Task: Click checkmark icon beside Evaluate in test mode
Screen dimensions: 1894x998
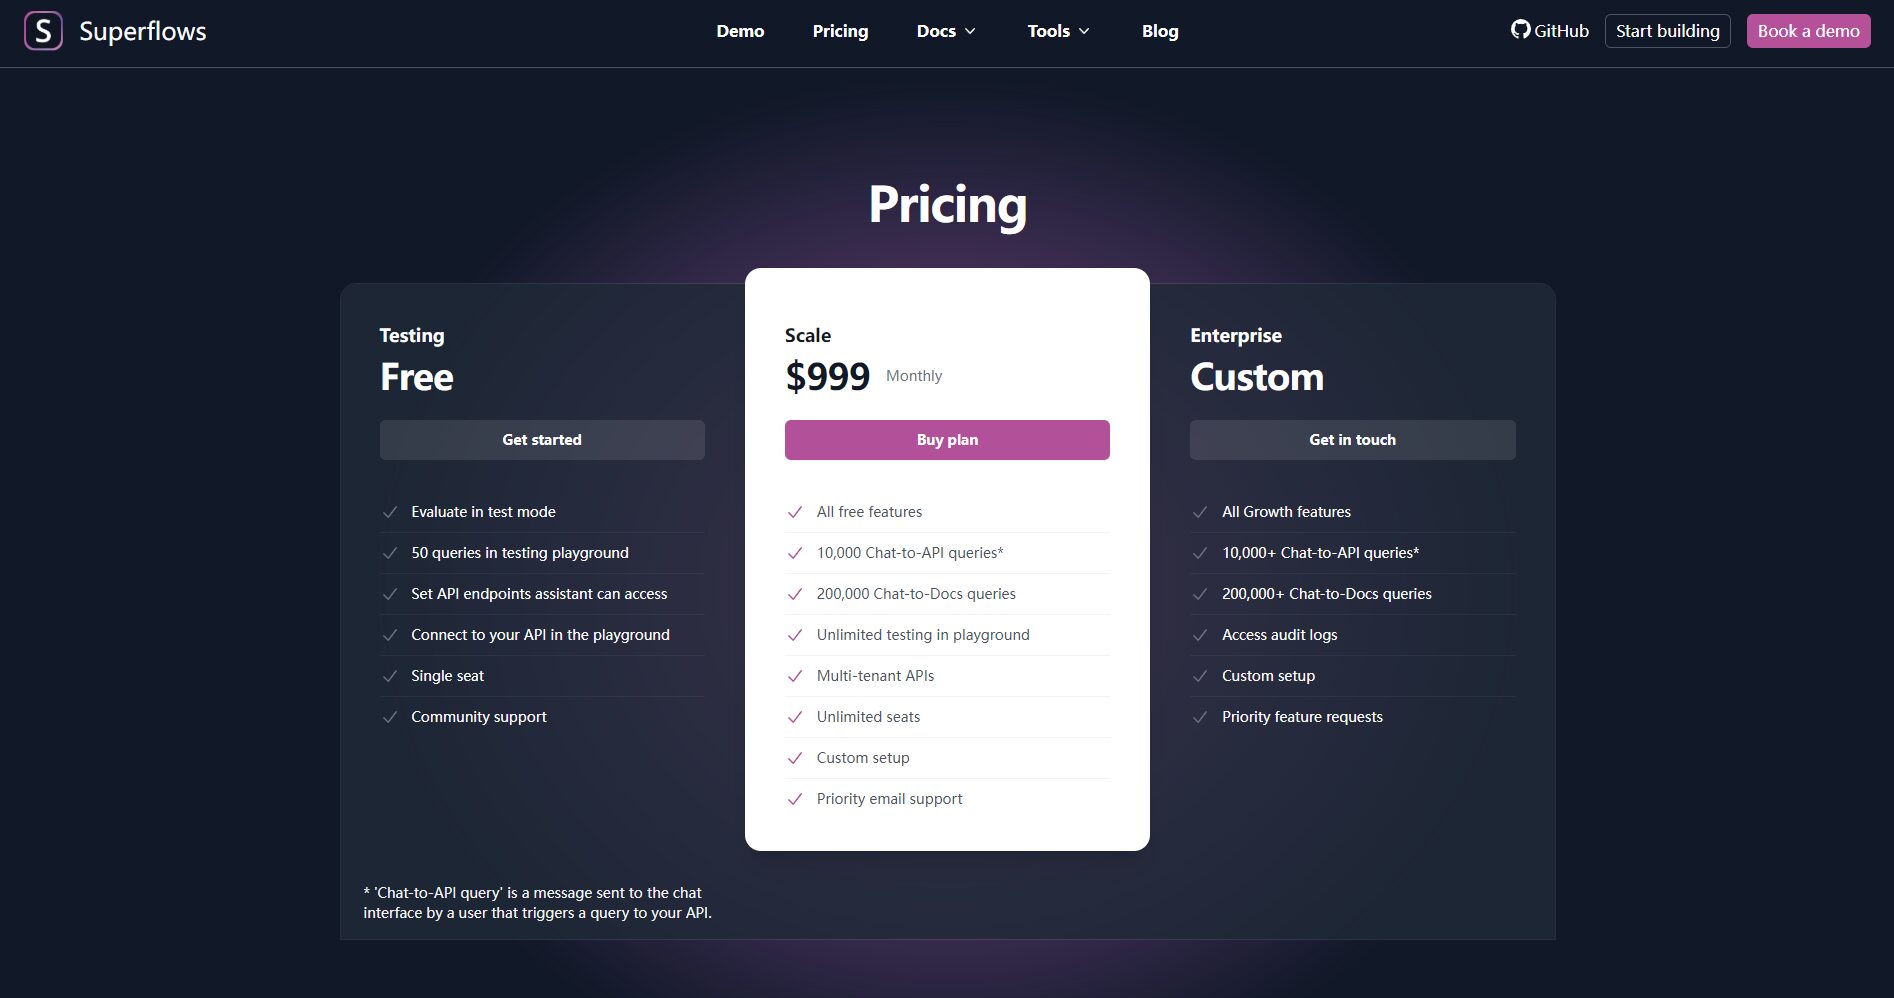Action: click(x=390, y=512)
